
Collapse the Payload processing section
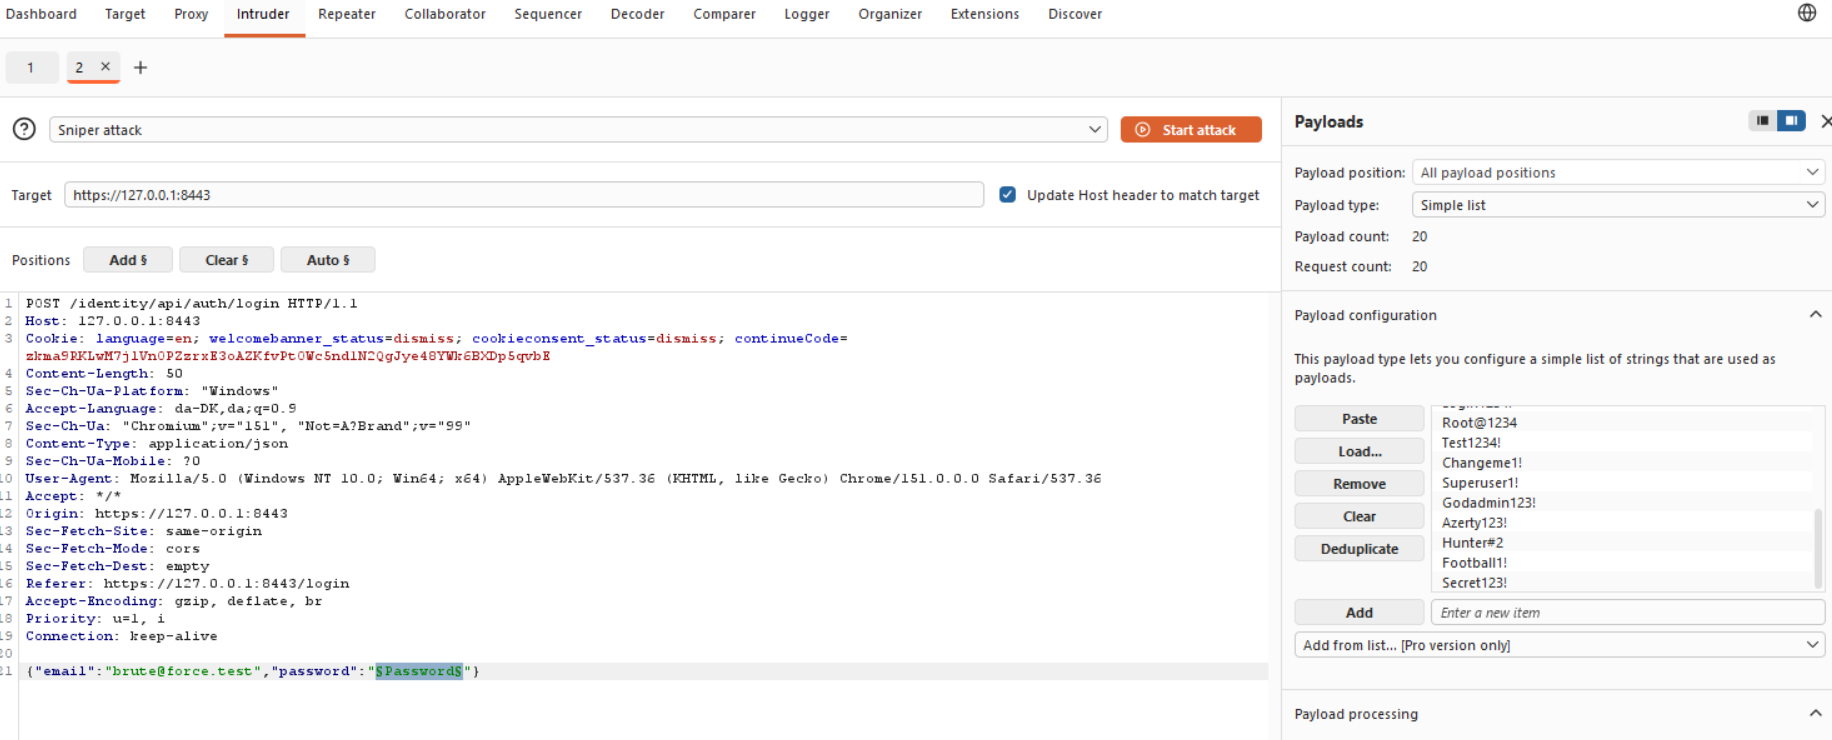pyautogui.click(x=1815, y=713)
